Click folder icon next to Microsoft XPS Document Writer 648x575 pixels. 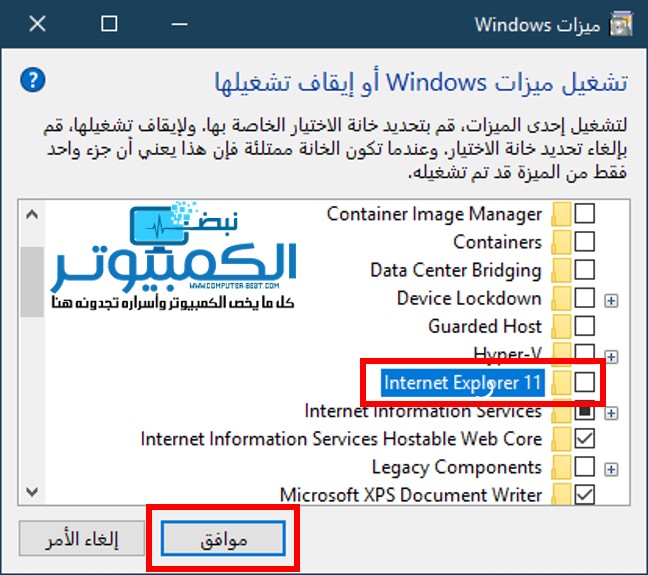click(562, 495)
